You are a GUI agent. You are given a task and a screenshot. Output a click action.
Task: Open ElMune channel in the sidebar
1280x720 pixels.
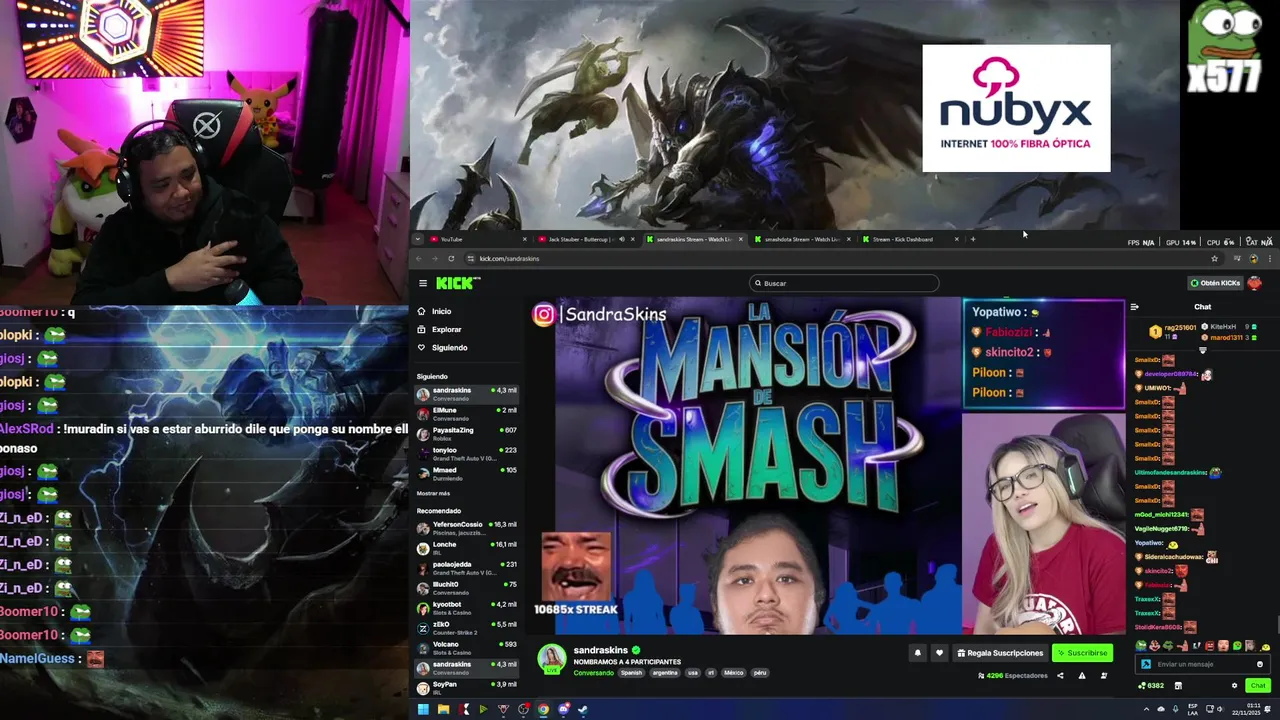click(x=467, y=413)
